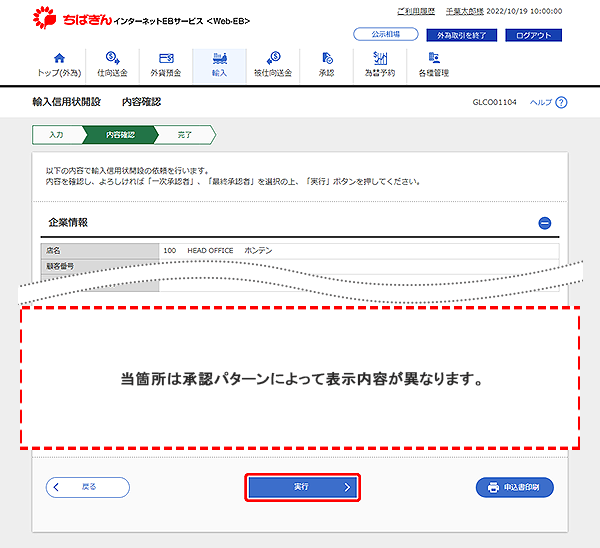The image size is (600, 548).
Task: Click the 公示相場 button
Action: (x=386, y=34)
